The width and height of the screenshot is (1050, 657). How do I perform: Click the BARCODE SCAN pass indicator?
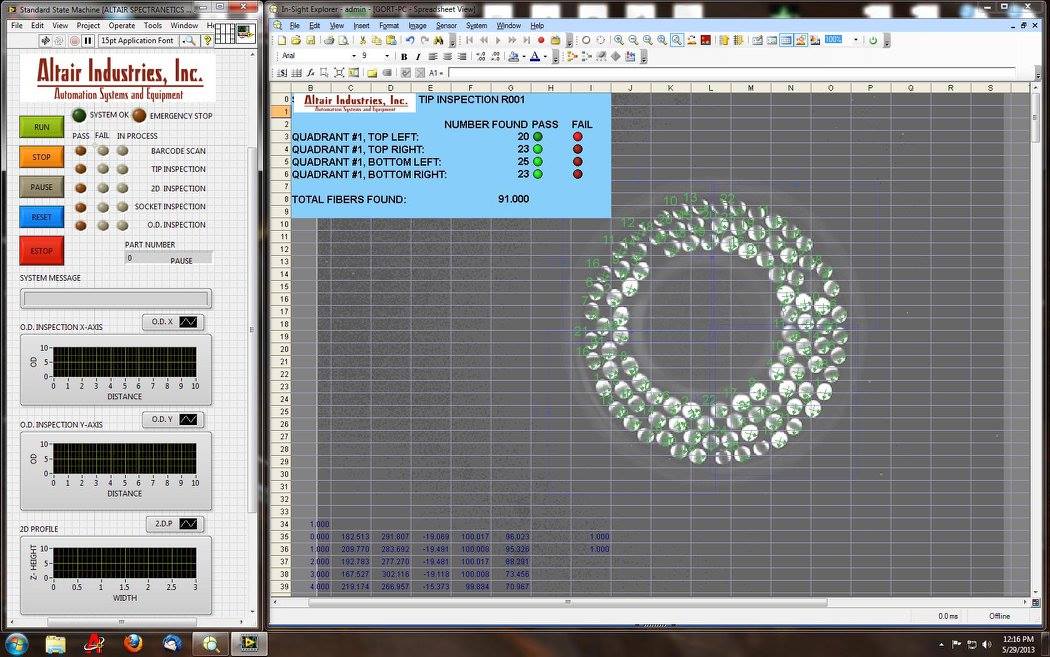[x=80, y=151]
